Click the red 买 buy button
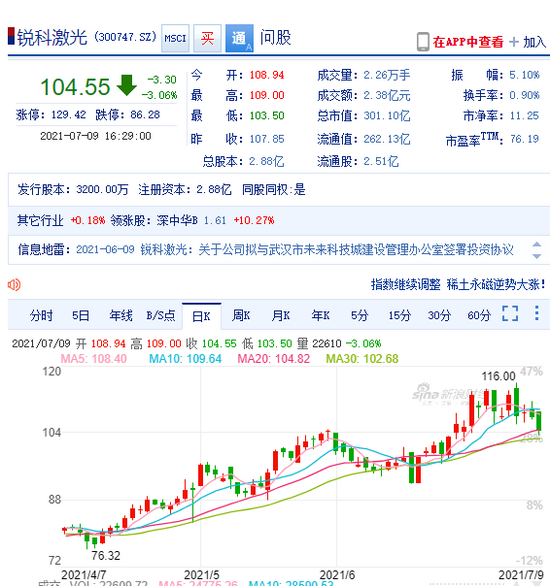Screen dimensions: 550x586 coord(207,38)
